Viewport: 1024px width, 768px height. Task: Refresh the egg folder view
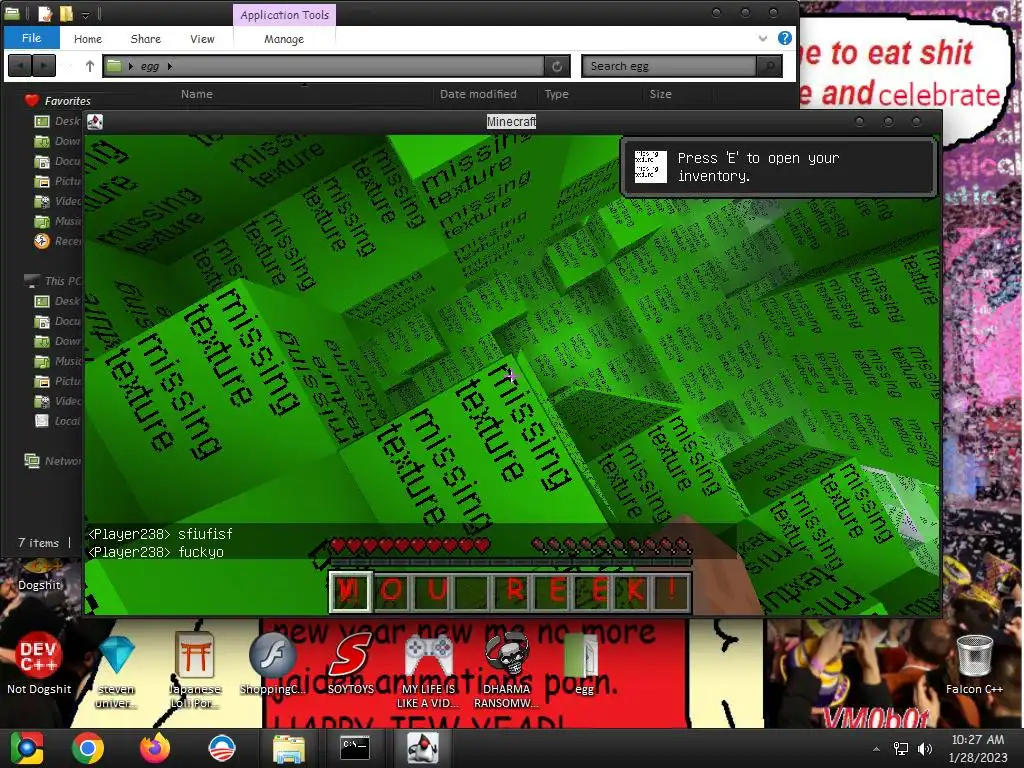[557, 66]
